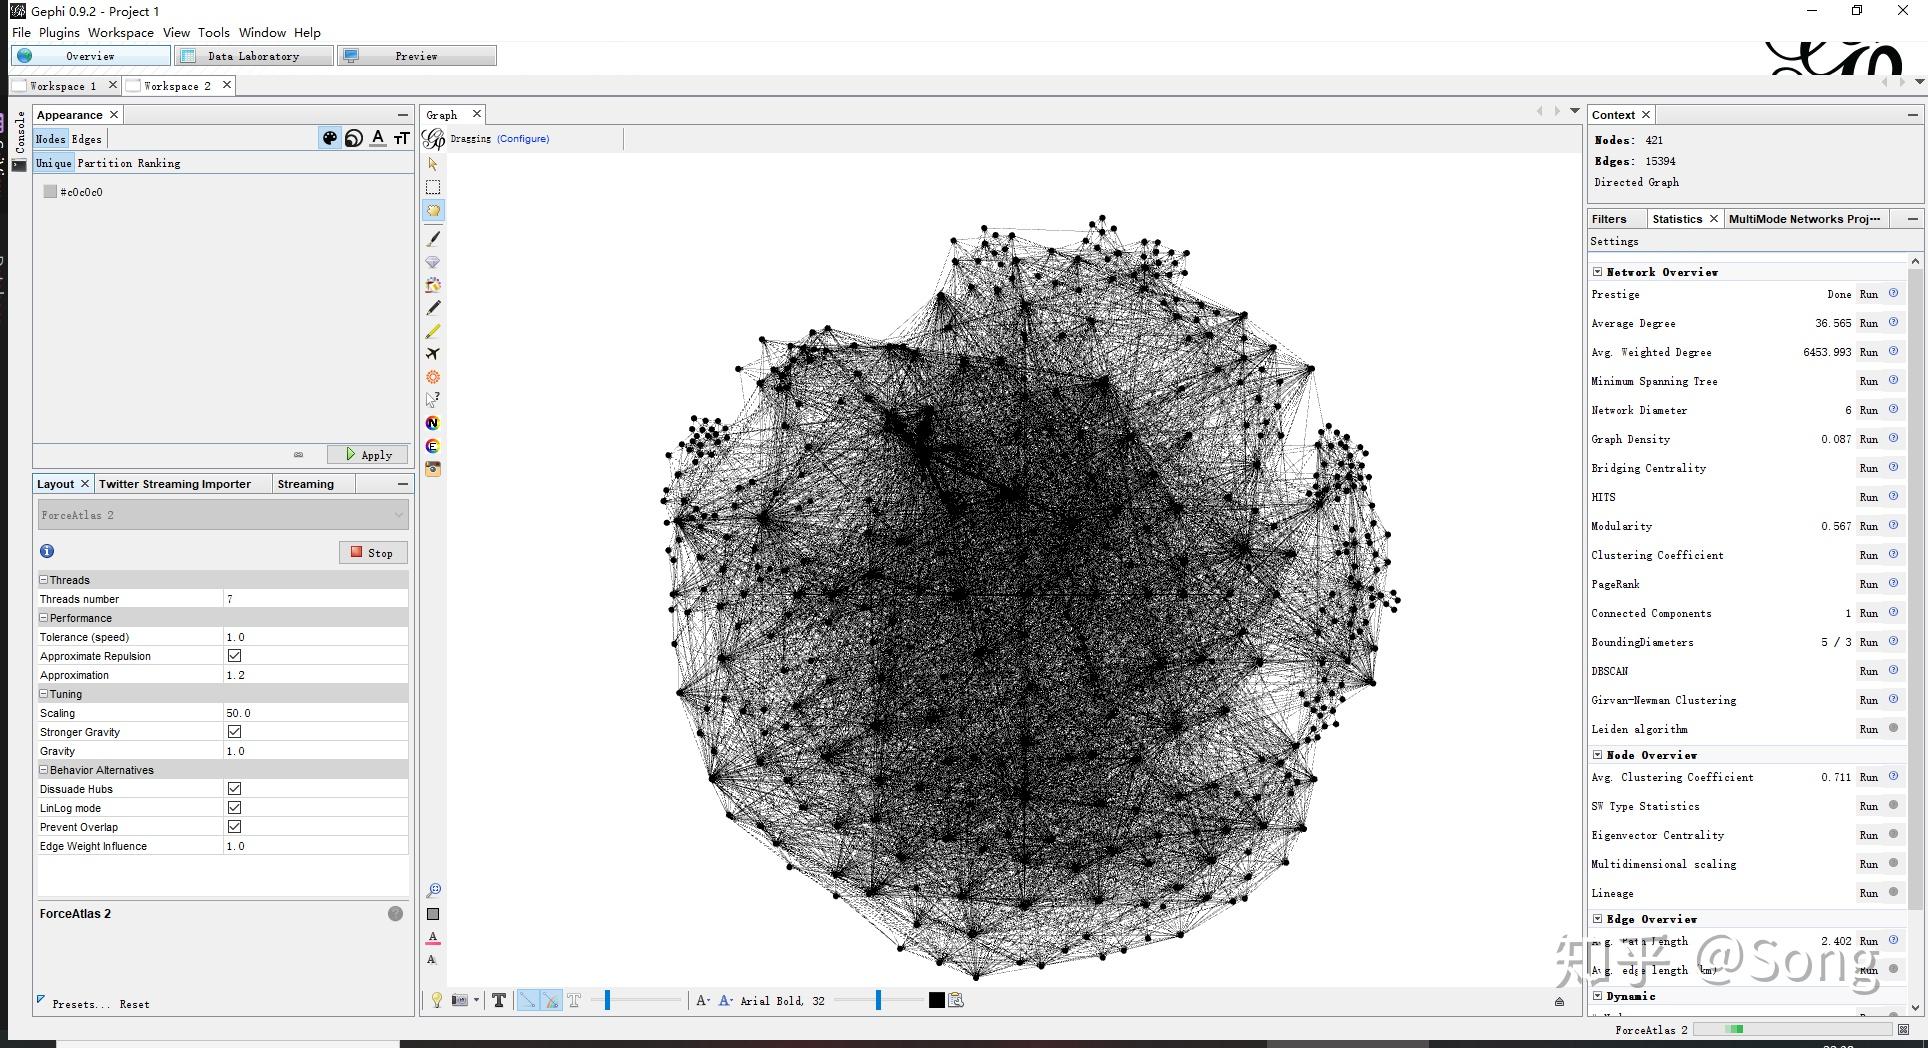Stop the running ForceAtlas 2 layout
1928x1048 pixels.
pos(373,553)
